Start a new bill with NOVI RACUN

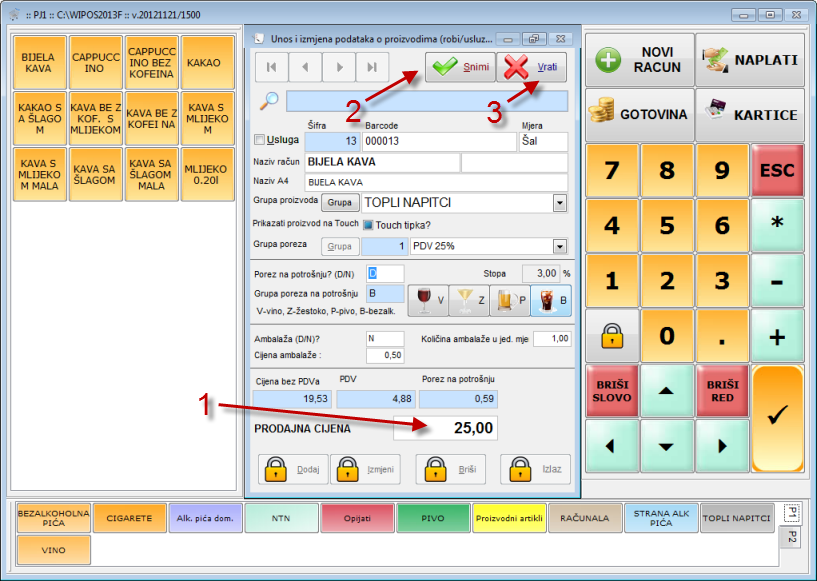click(x=638, y=60)
